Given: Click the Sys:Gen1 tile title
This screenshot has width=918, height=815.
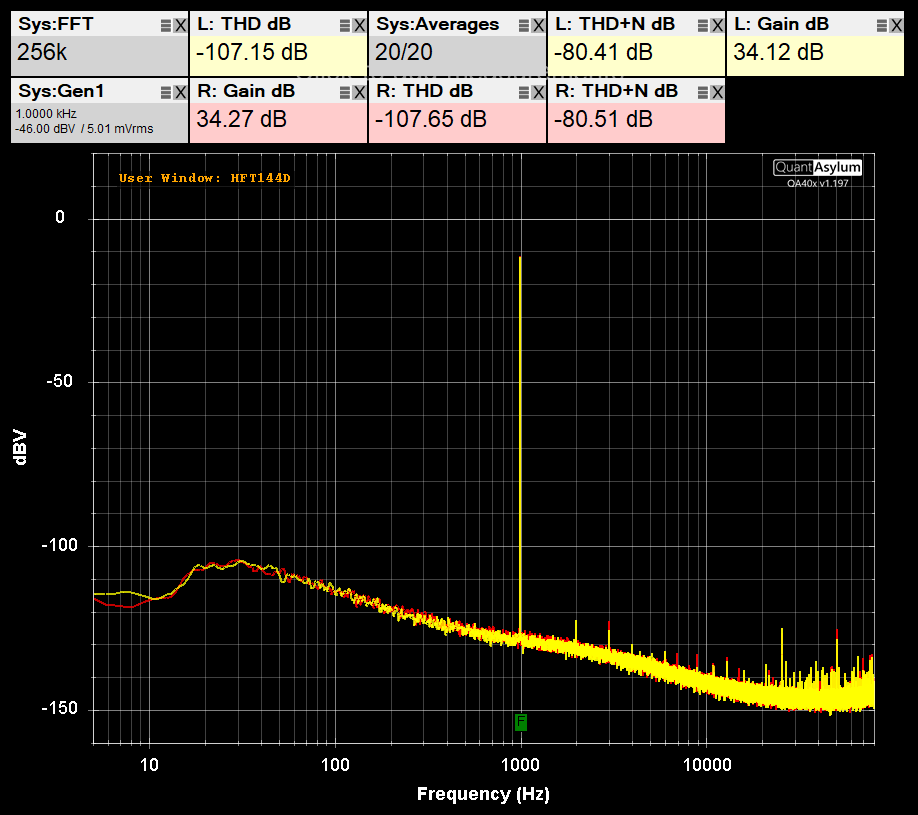Looking at the screenshot, I should point(61,91).
